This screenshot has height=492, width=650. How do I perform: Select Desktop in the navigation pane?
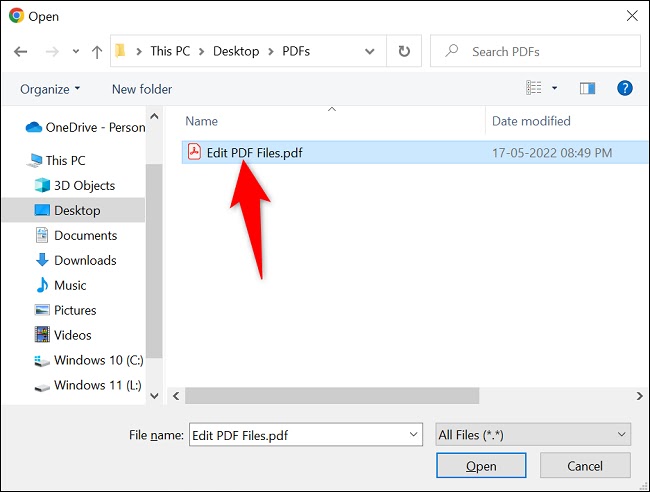[73, 210]
